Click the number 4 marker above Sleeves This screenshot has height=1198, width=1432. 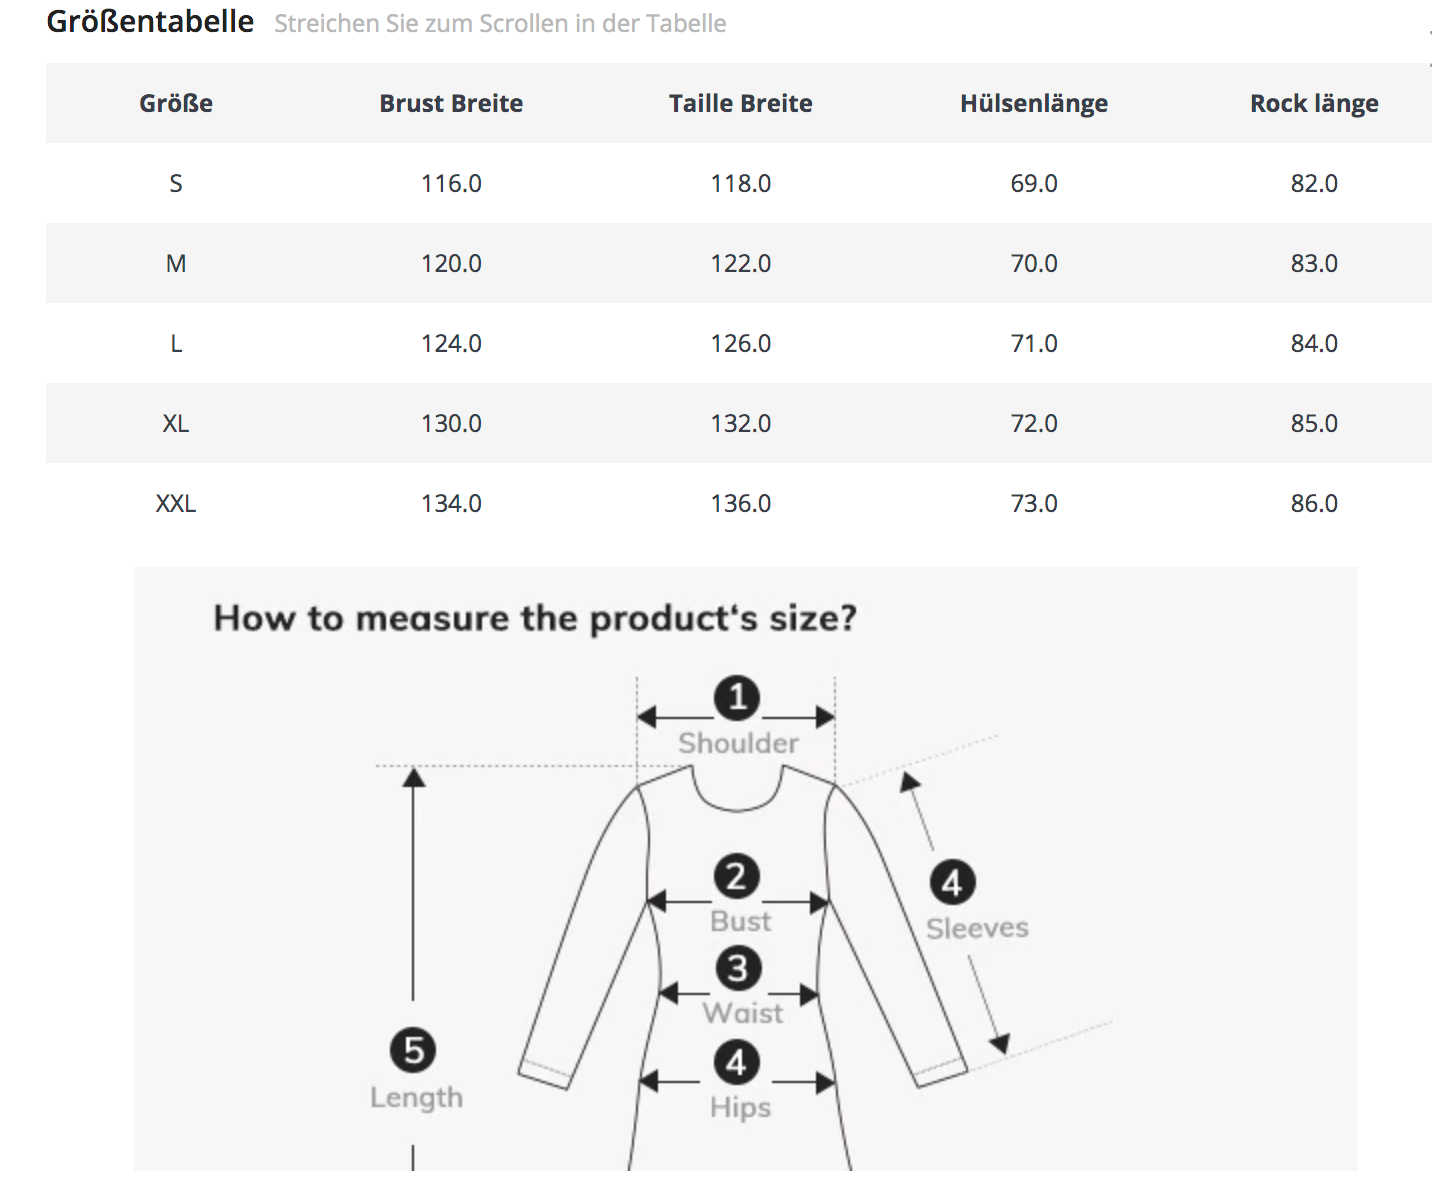tap(952, 883)
